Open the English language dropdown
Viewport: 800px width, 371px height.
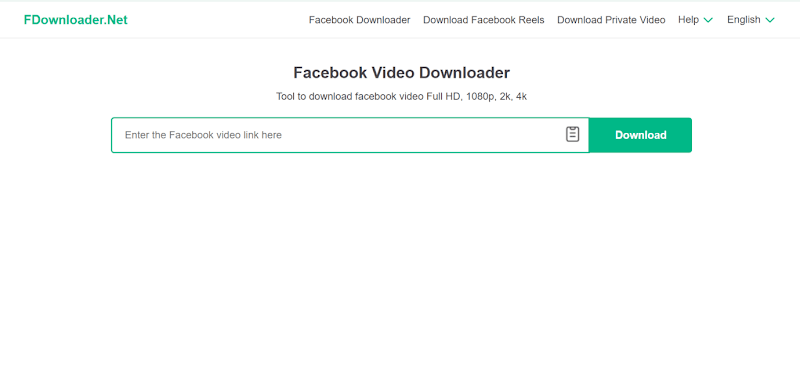coord(751,20)
